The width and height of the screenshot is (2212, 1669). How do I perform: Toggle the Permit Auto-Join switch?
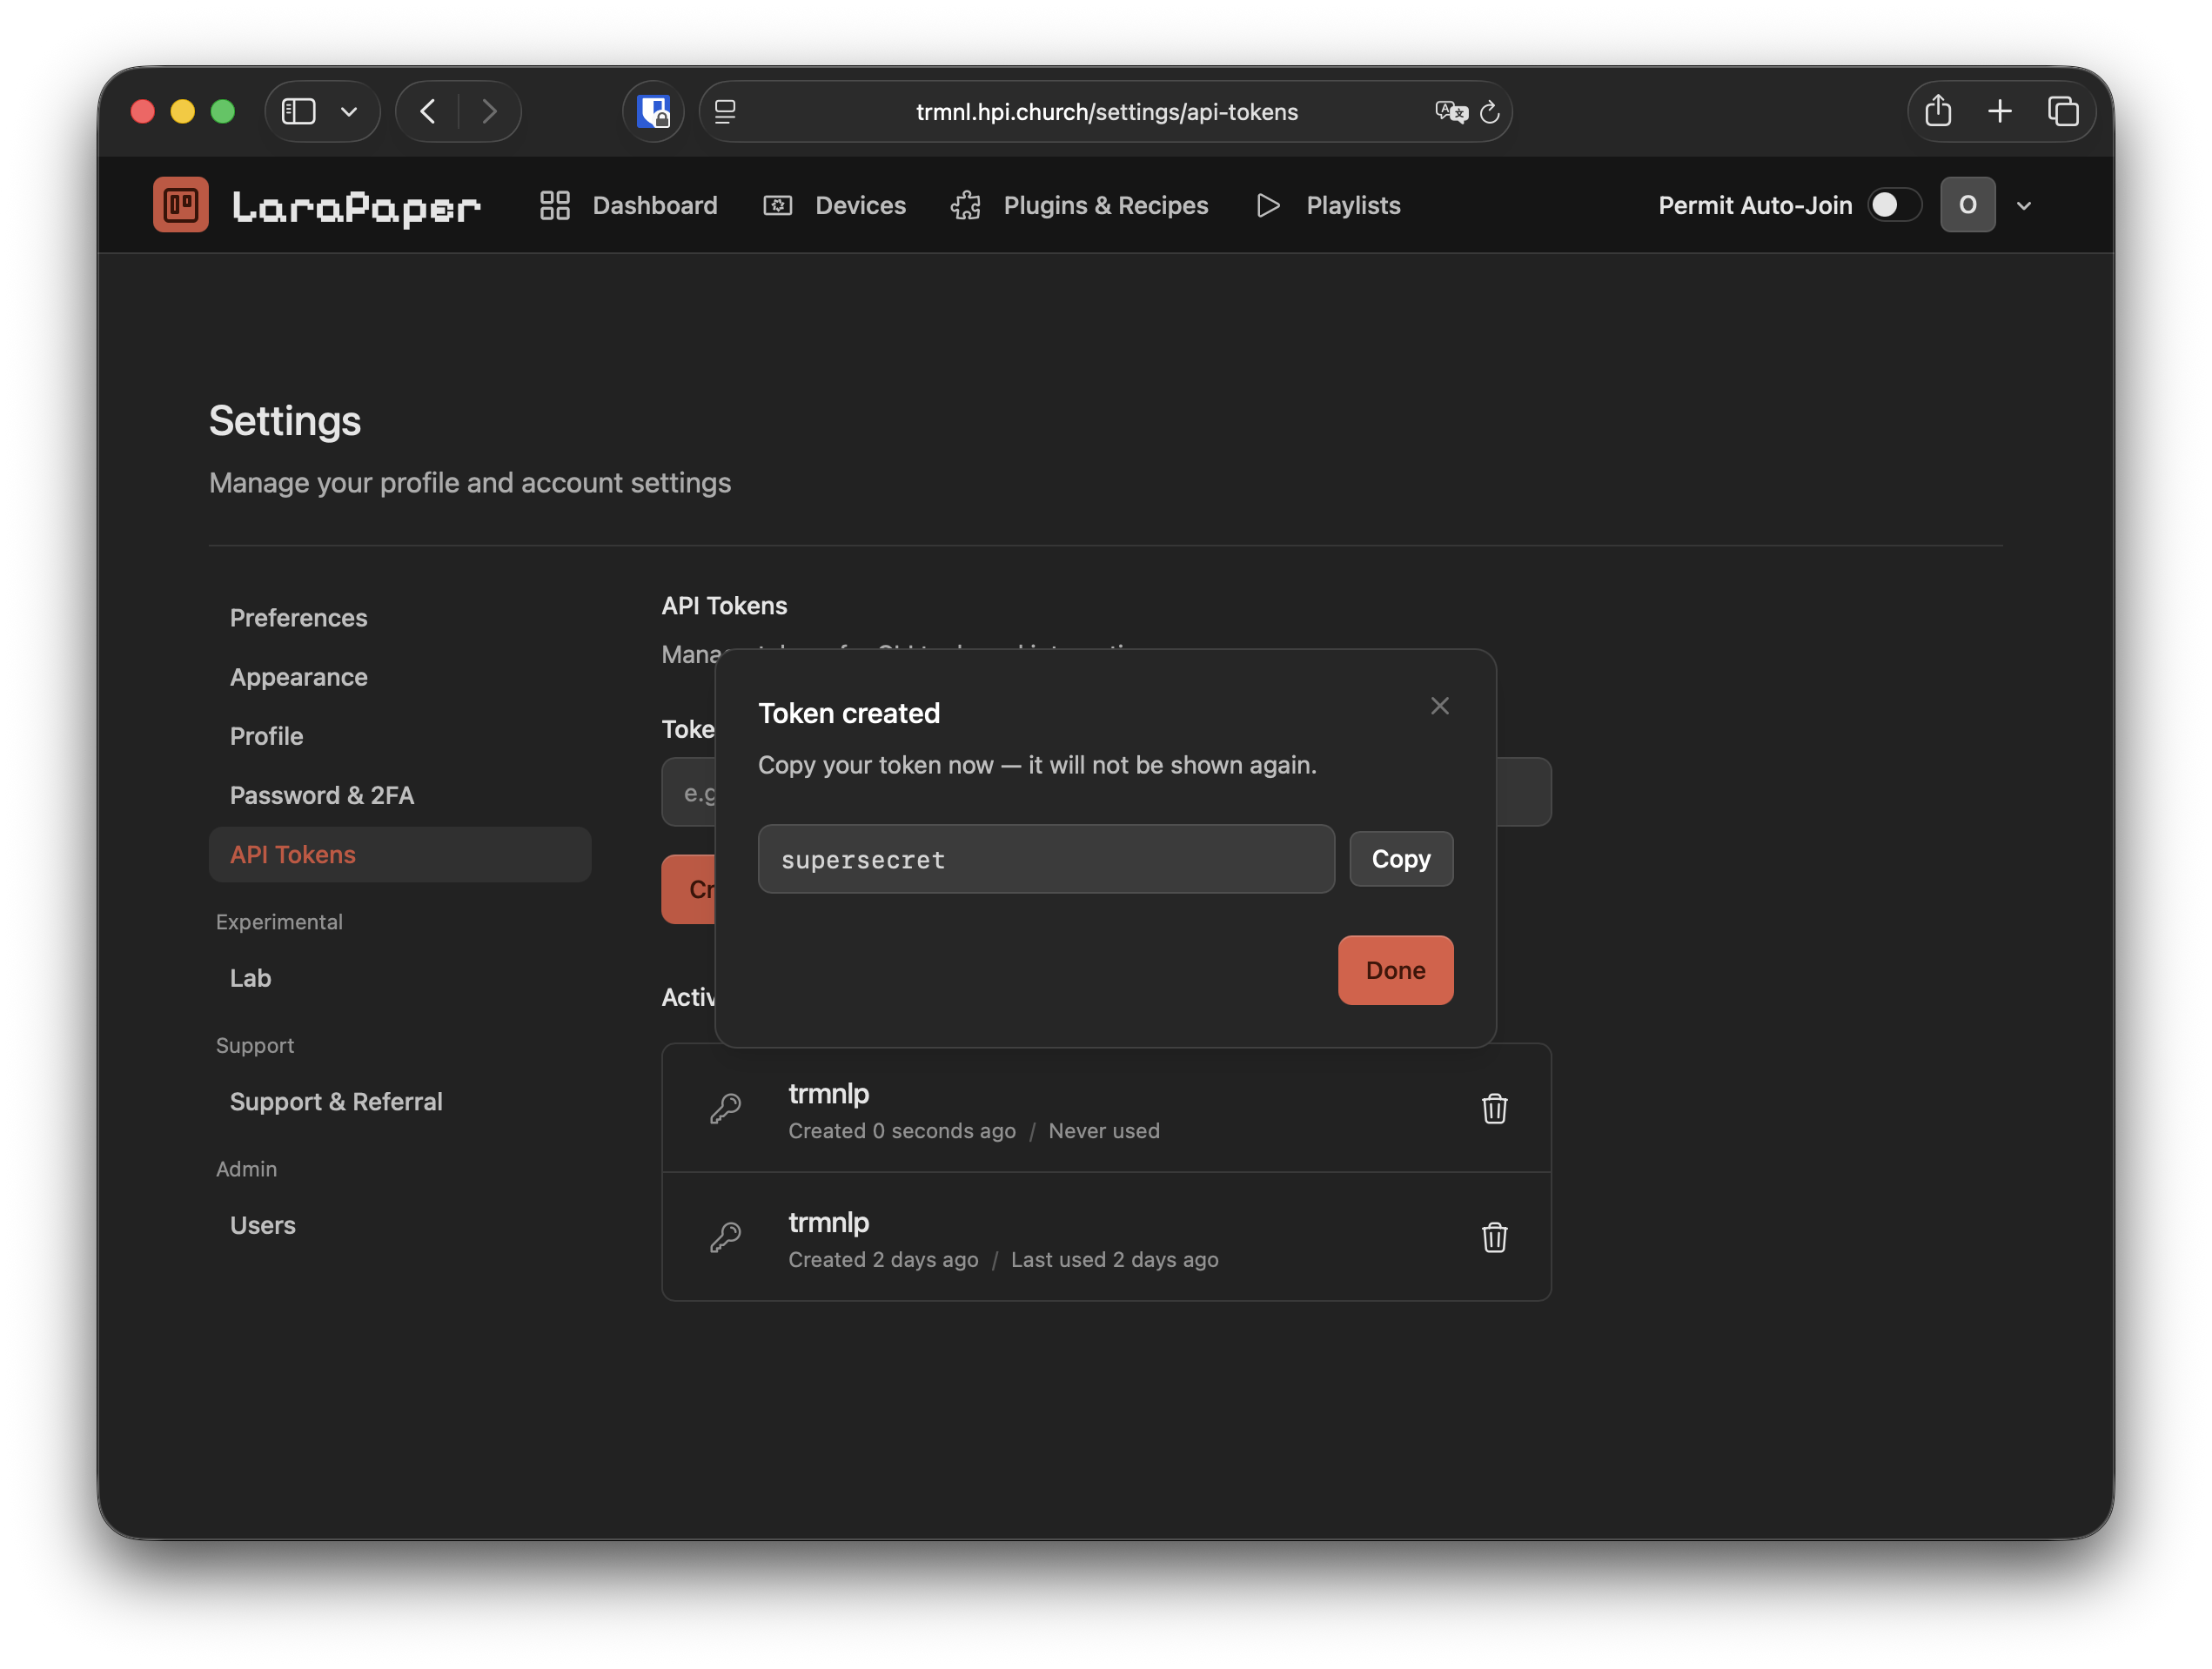click(1894, 205)
